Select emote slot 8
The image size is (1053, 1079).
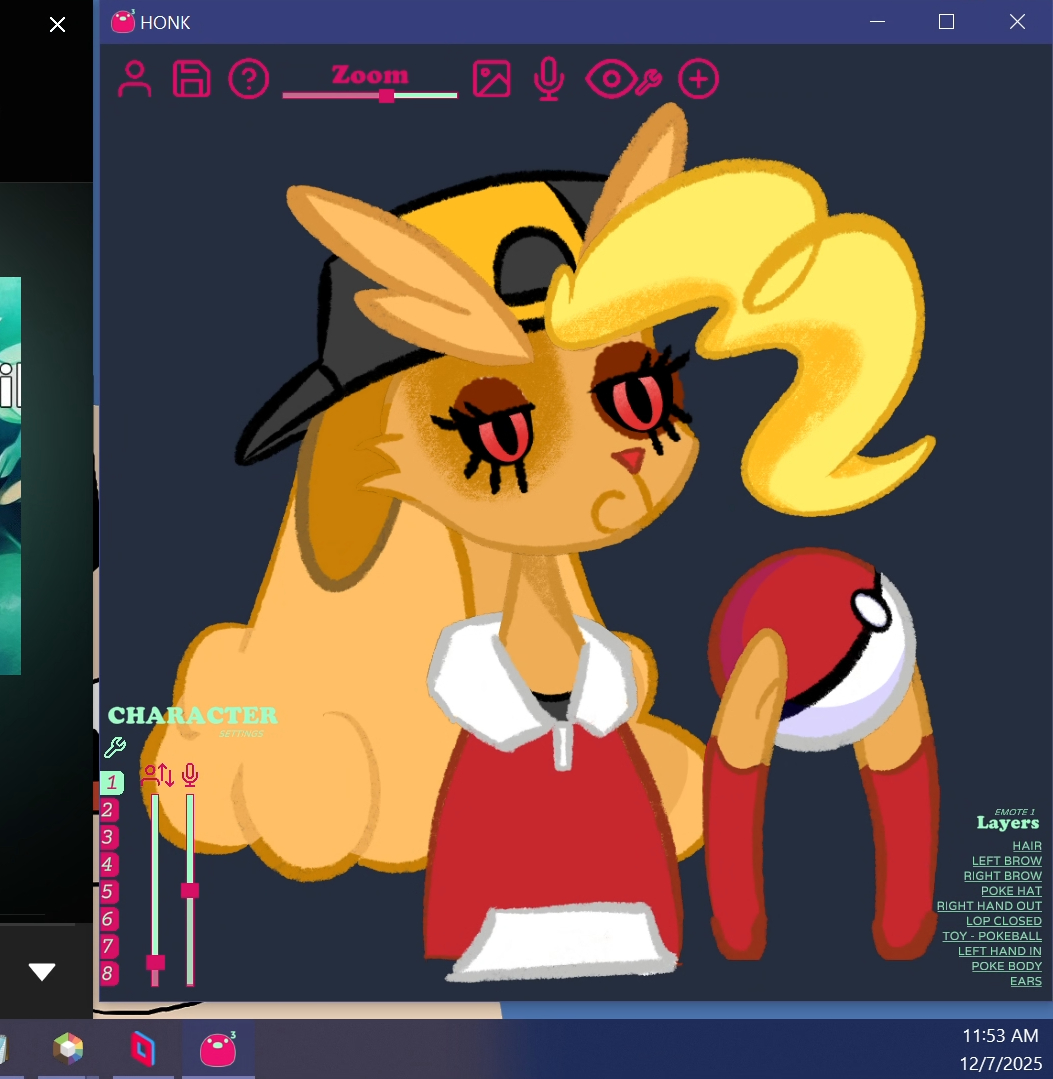(x=109, y=973)
